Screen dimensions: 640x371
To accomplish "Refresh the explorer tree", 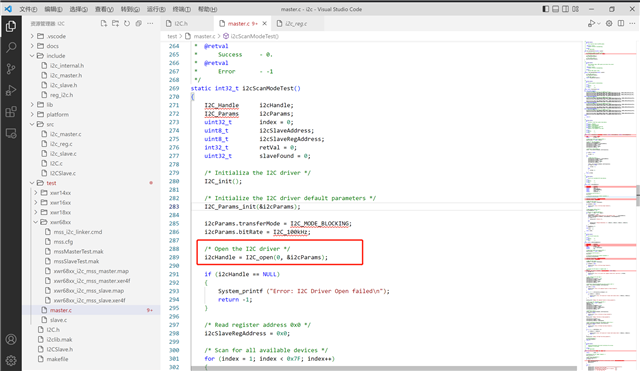I will pos(127,24).
